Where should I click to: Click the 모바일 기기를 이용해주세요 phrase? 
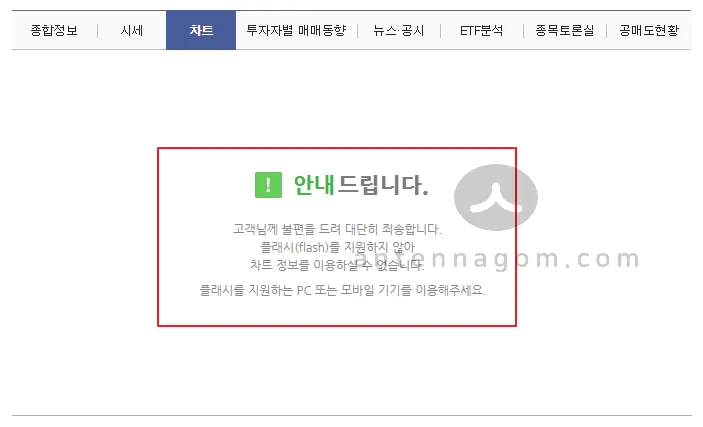click(x=413, y=290)
